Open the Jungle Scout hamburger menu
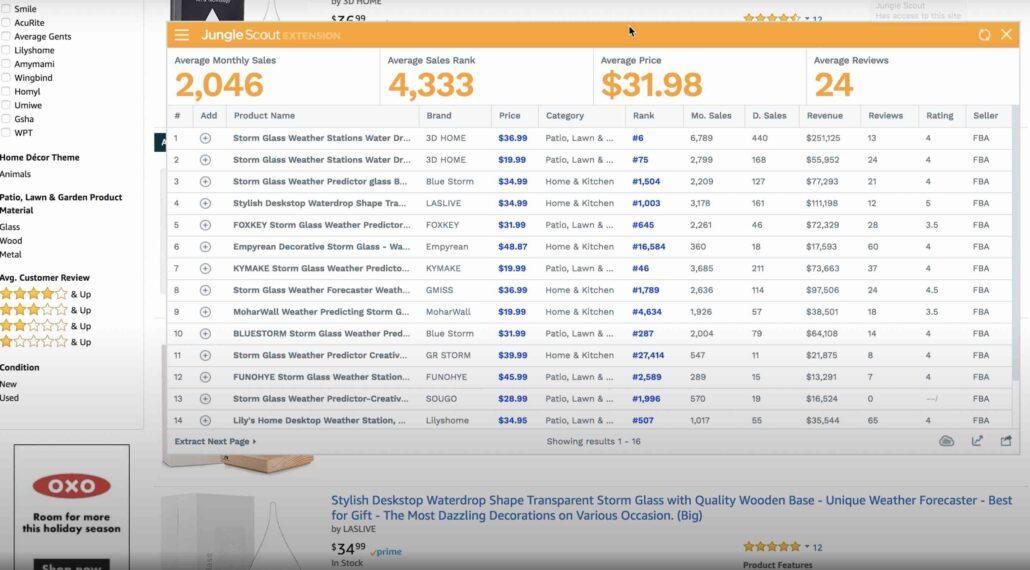Screen dimensions: 1030x570 pyautogui.click(x=181, y=35)
